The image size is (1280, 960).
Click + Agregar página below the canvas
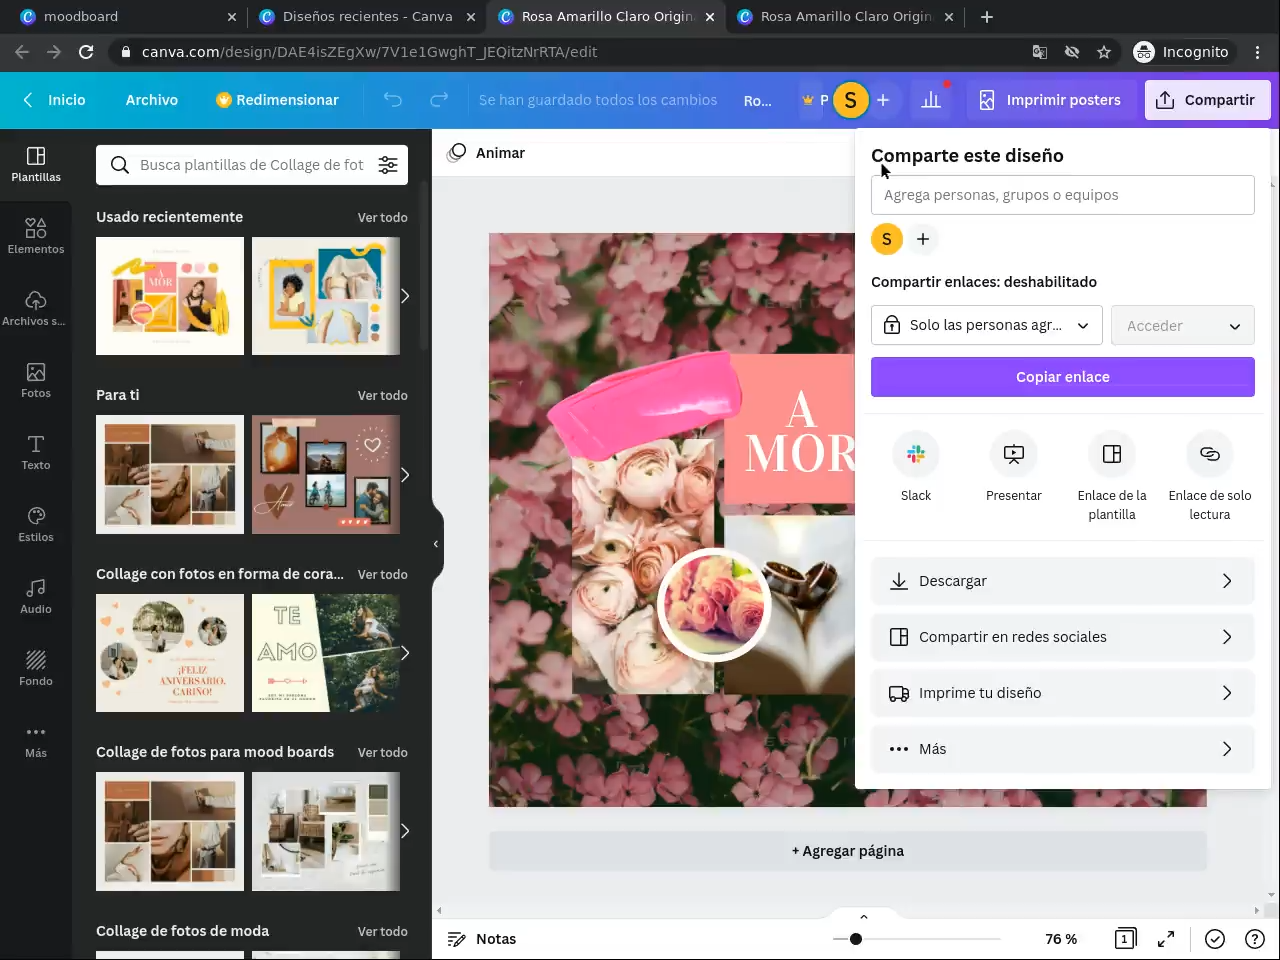pos(848,851)
